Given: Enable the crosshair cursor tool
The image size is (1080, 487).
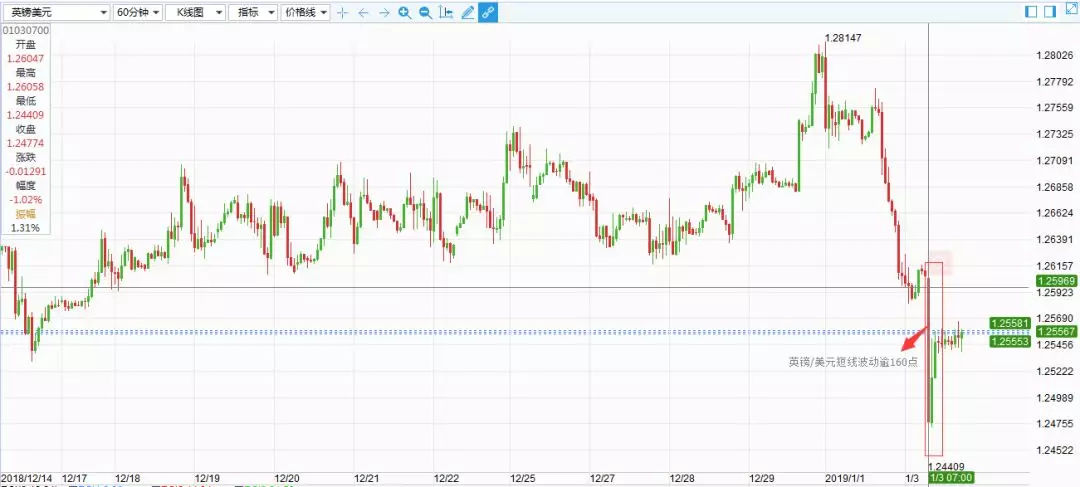Looking at the screenshot, I should point(343,12).
